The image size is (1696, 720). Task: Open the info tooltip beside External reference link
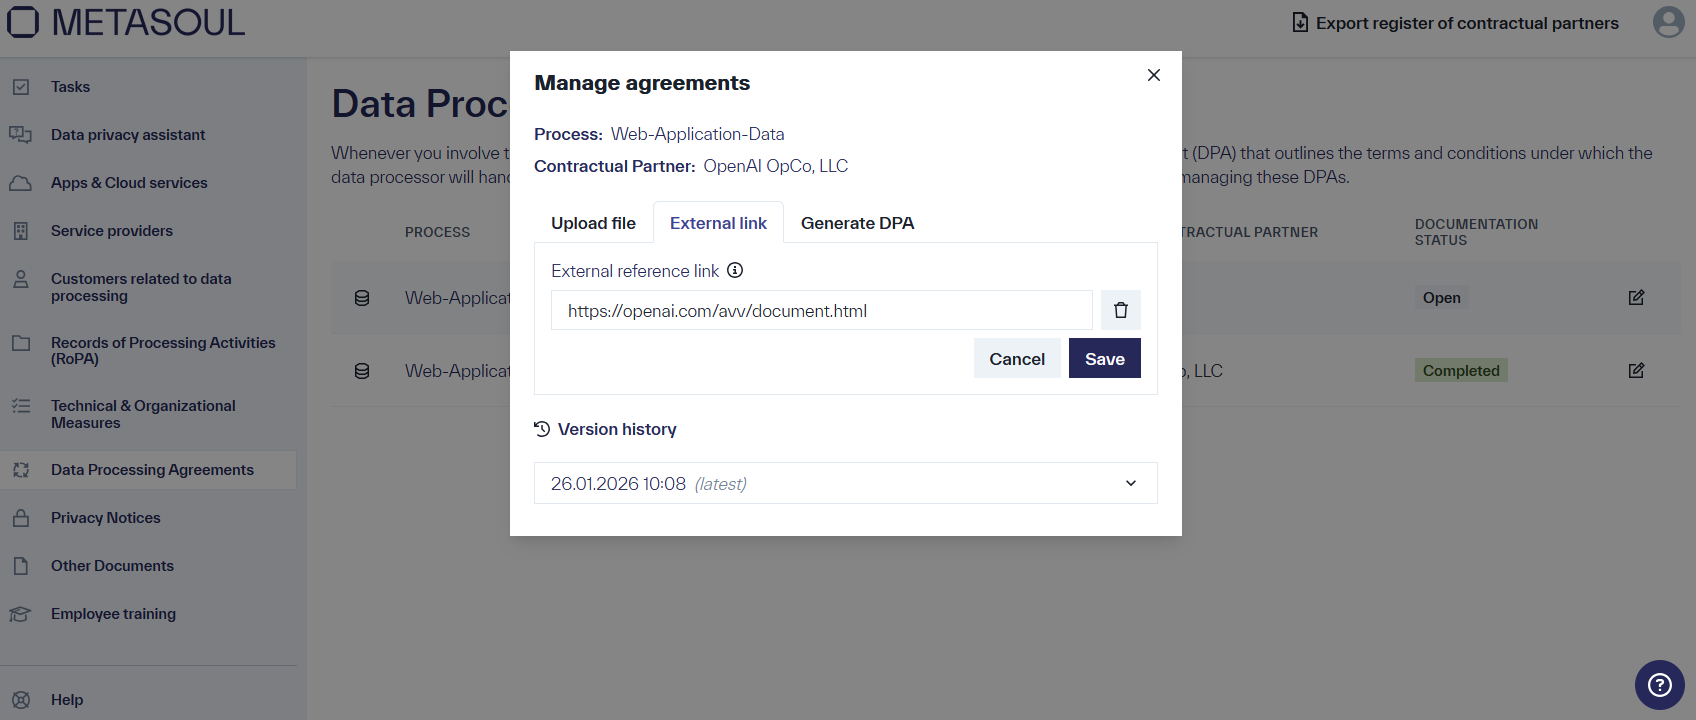pyautogui.click(x=737, y=269)
